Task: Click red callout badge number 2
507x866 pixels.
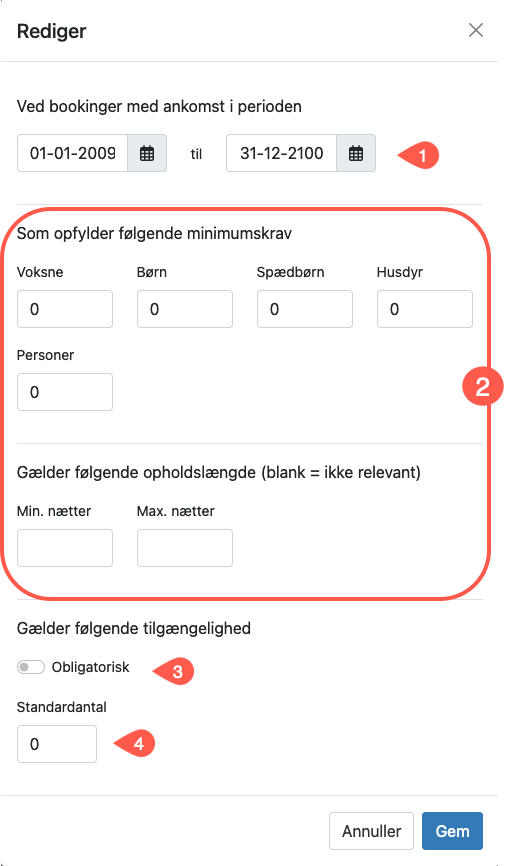Action: click(x=483, y=386)
